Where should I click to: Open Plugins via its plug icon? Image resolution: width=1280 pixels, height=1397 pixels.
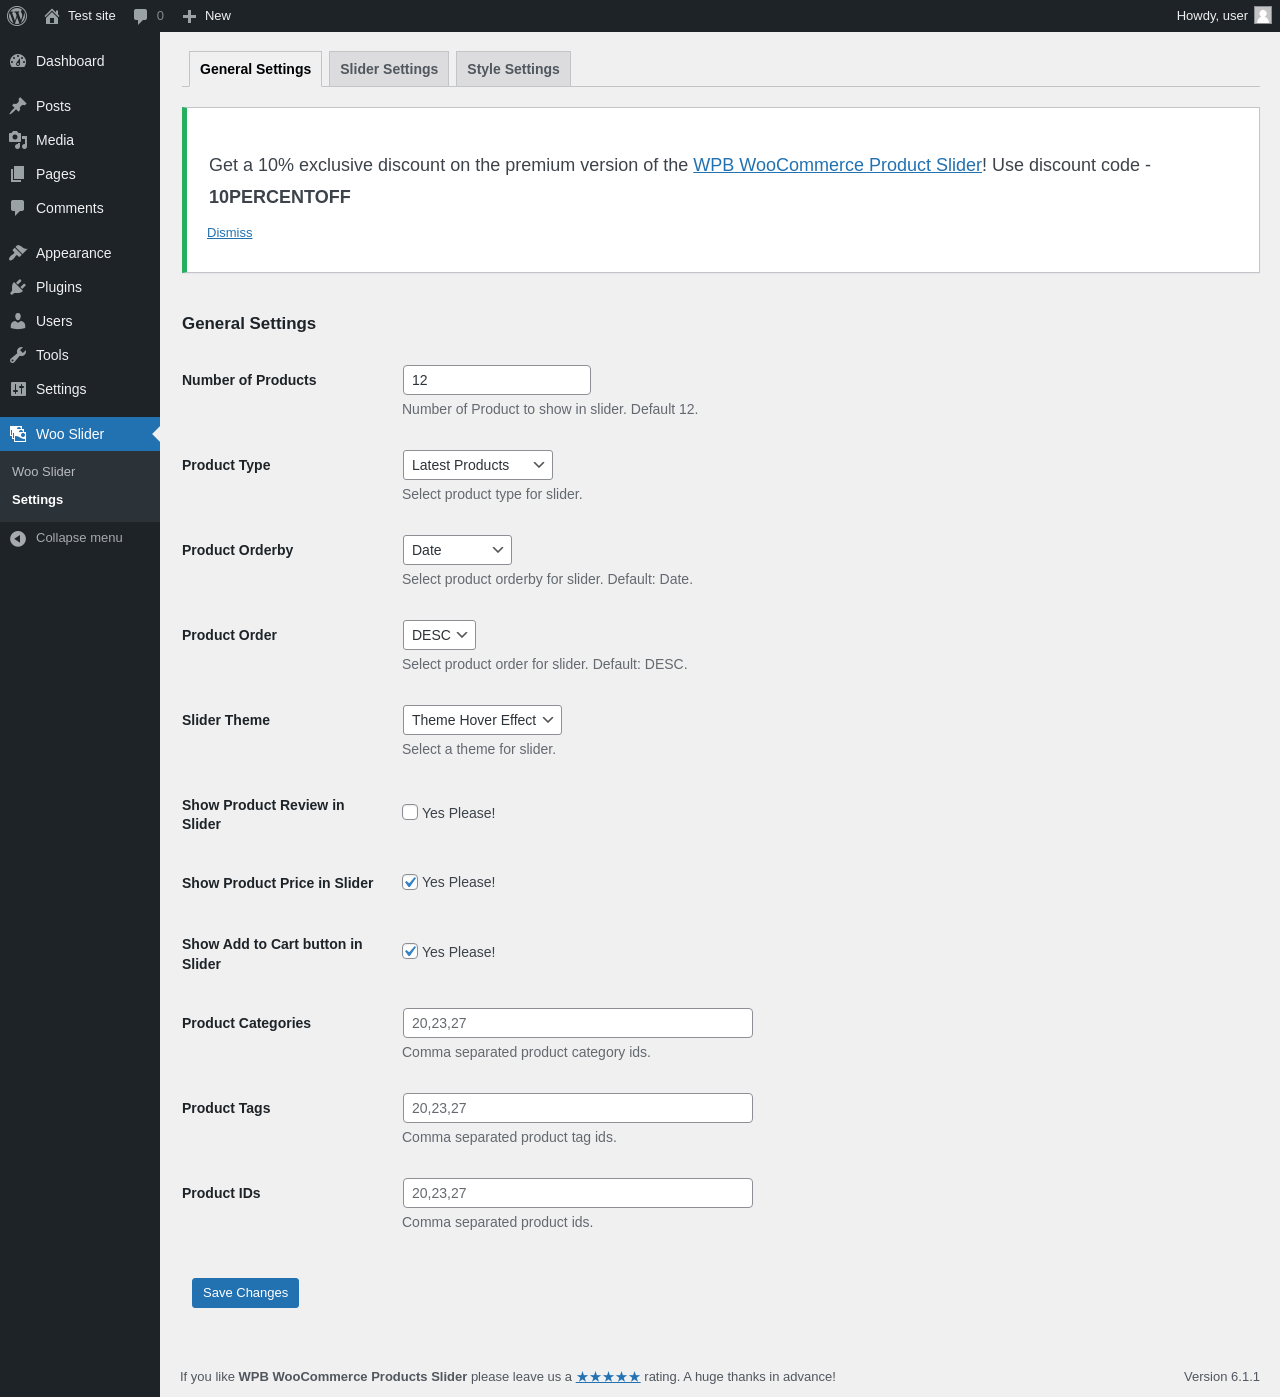point(18,287)
